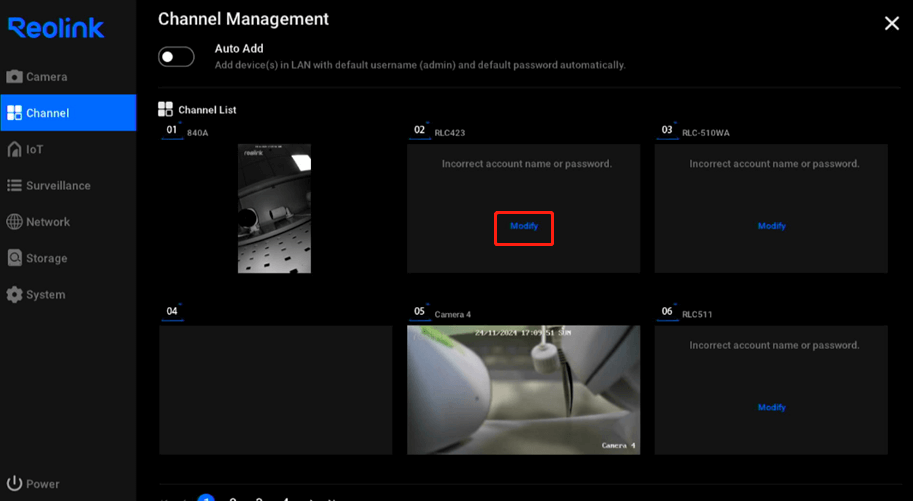This screenshot has width=913, height=501.
Task: Click the 840A channel name
Action: 197,133
